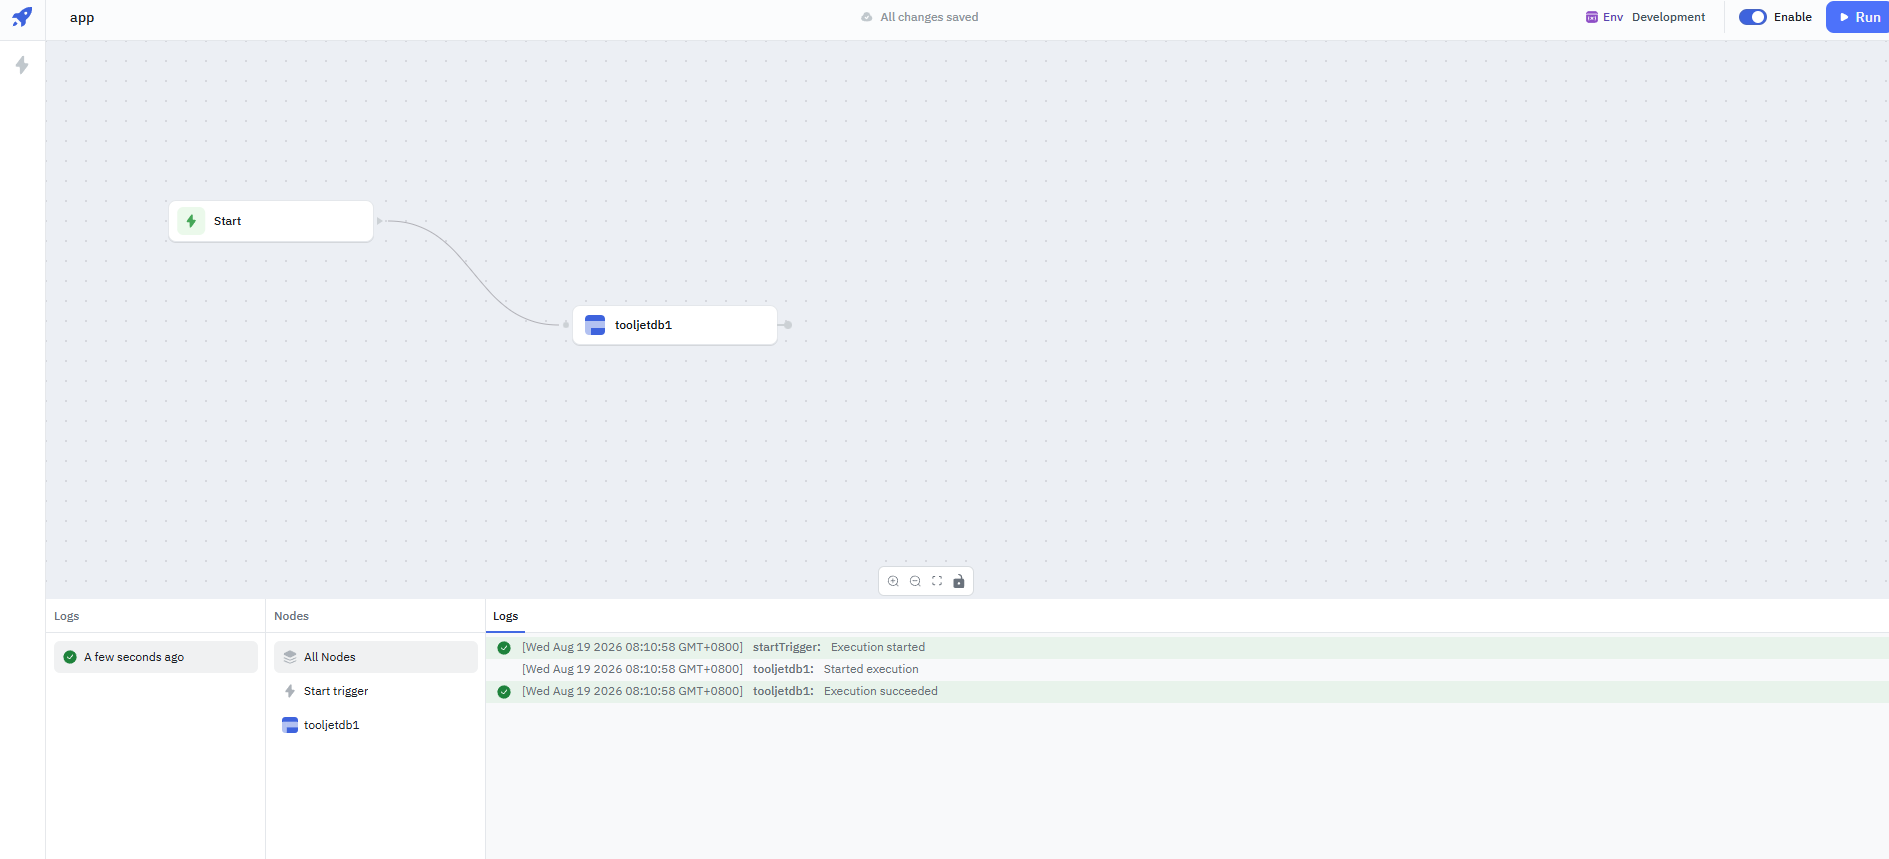
Task: Click the All Nodes layers icon
Action: pos(290,657)
